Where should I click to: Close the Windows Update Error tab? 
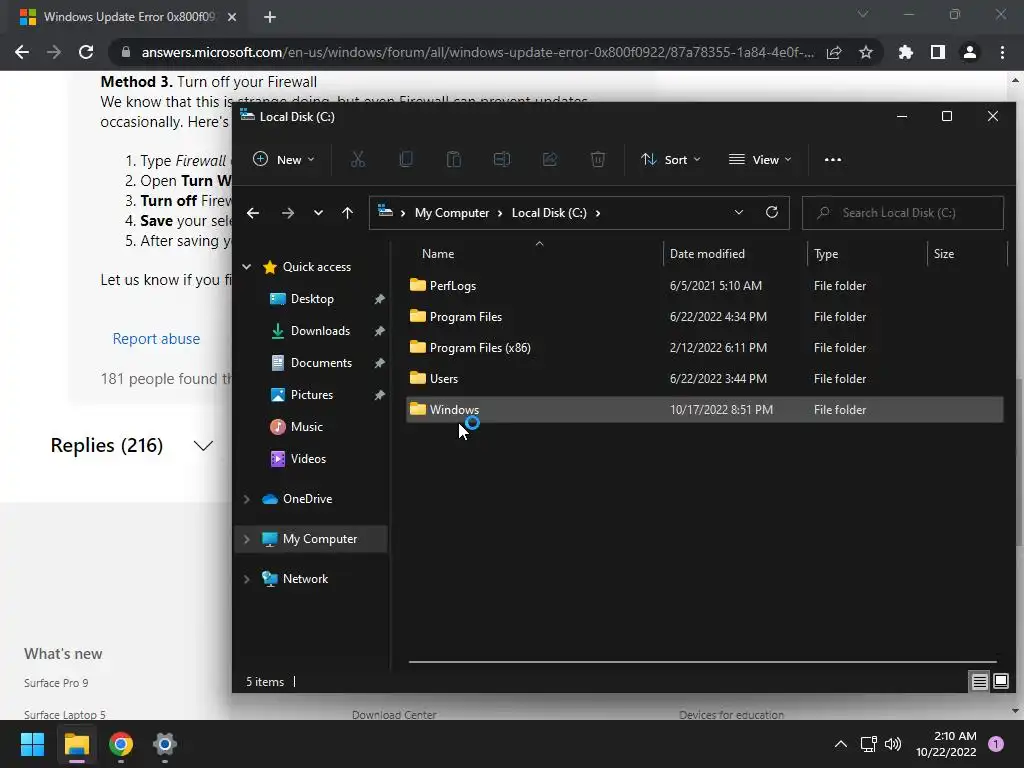pos(232,17)
